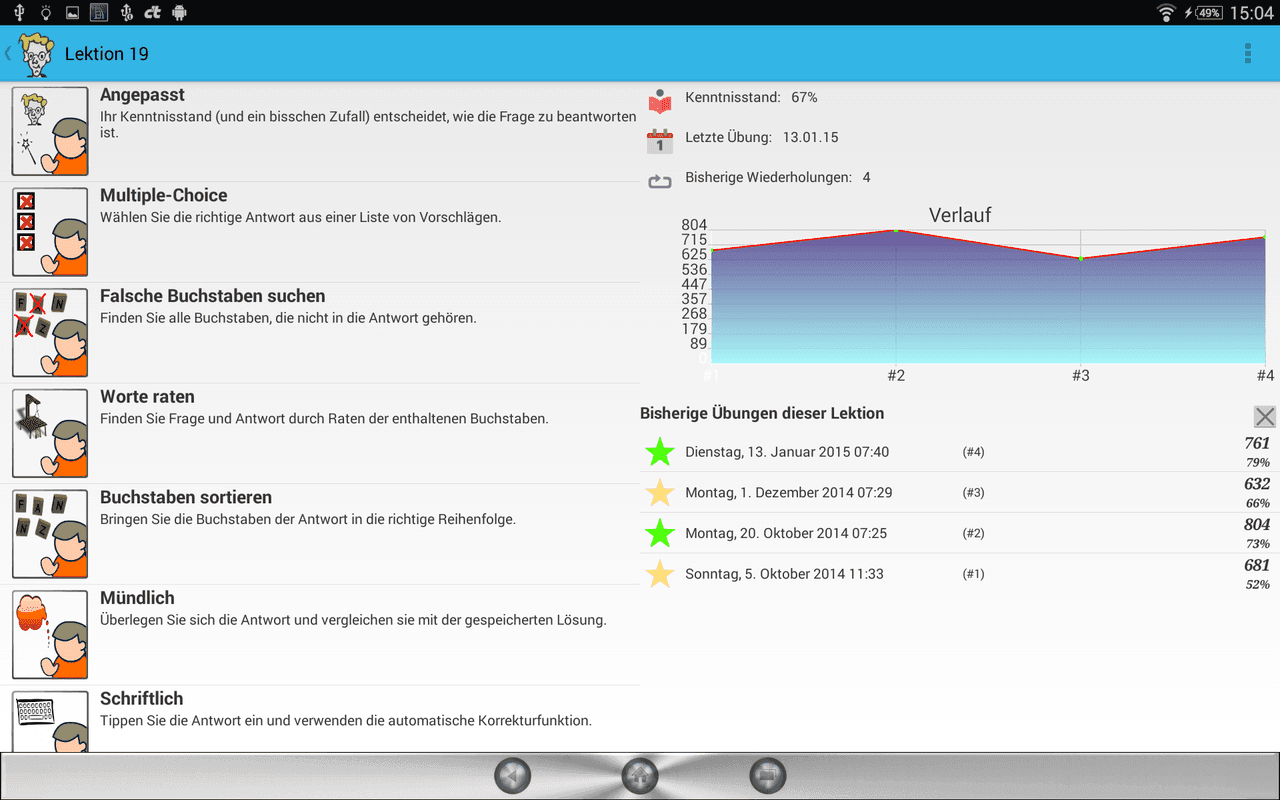Select the Schriftlich keyboard icon
This screenshot has height=800, width=1280.
click(x=50, y=722)
